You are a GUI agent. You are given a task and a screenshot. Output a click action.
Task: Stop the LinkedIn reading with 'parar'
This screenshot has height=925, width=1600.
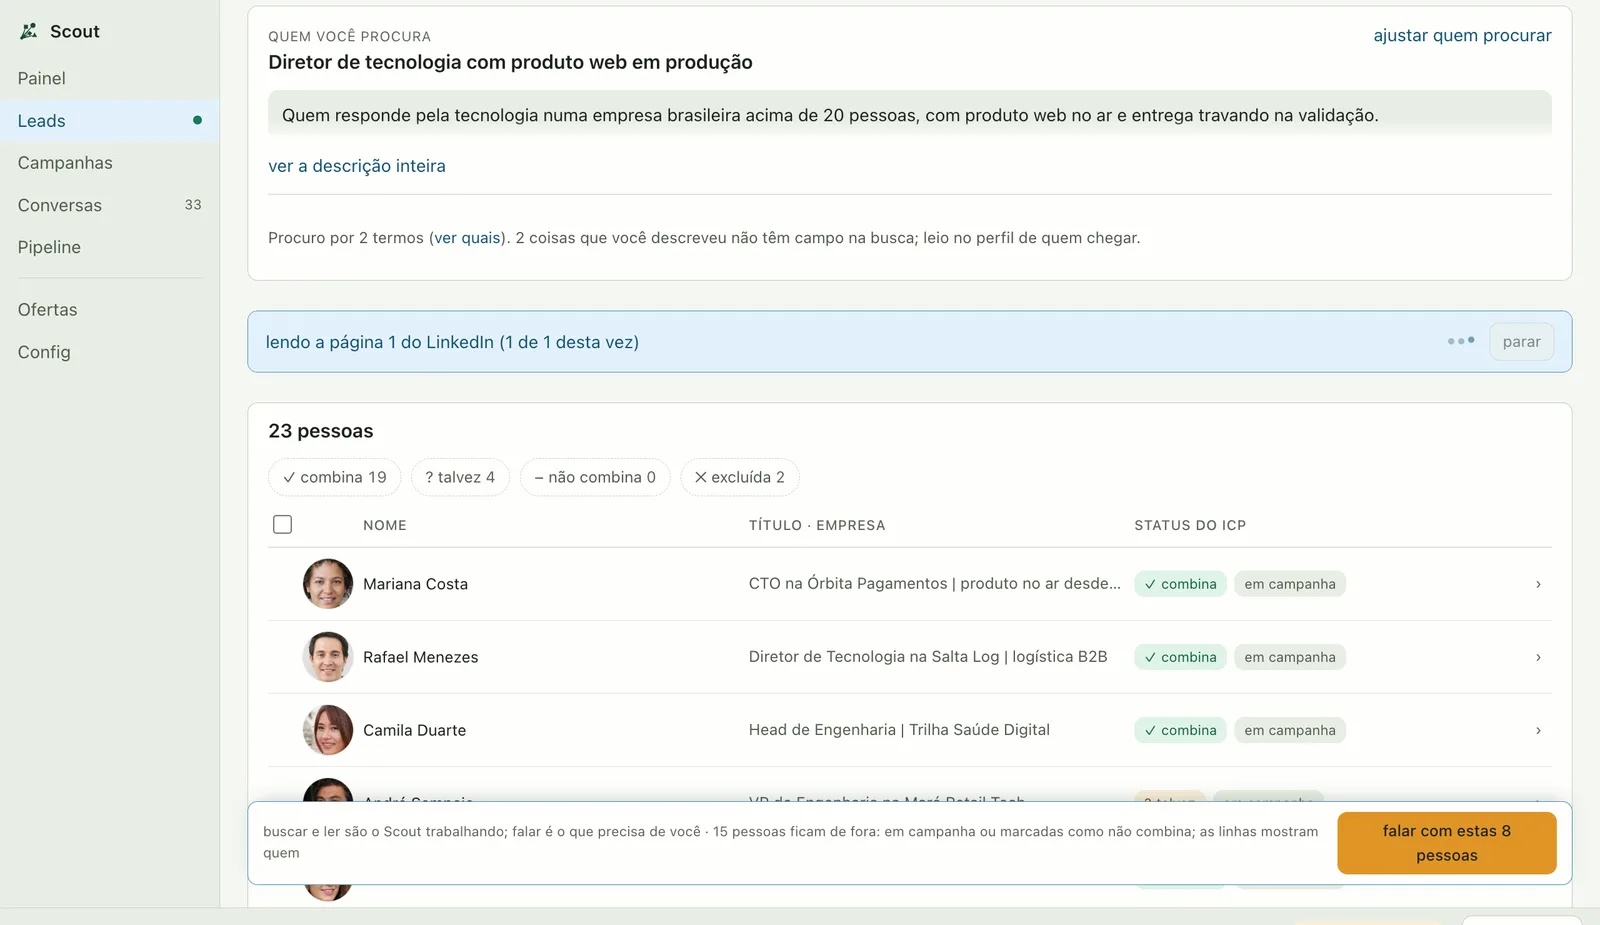point(1521,342)
